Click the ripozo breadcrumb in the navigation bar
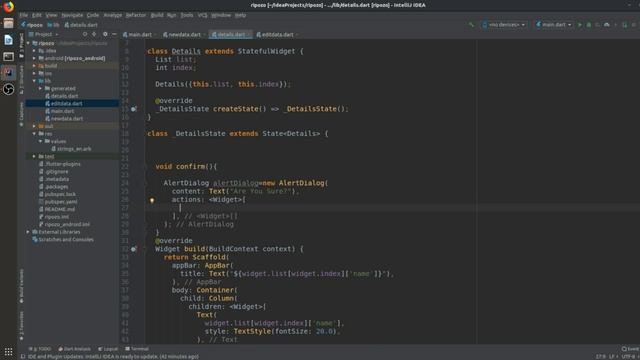Screen dimensions: 640x360 (x=32, y=25)
